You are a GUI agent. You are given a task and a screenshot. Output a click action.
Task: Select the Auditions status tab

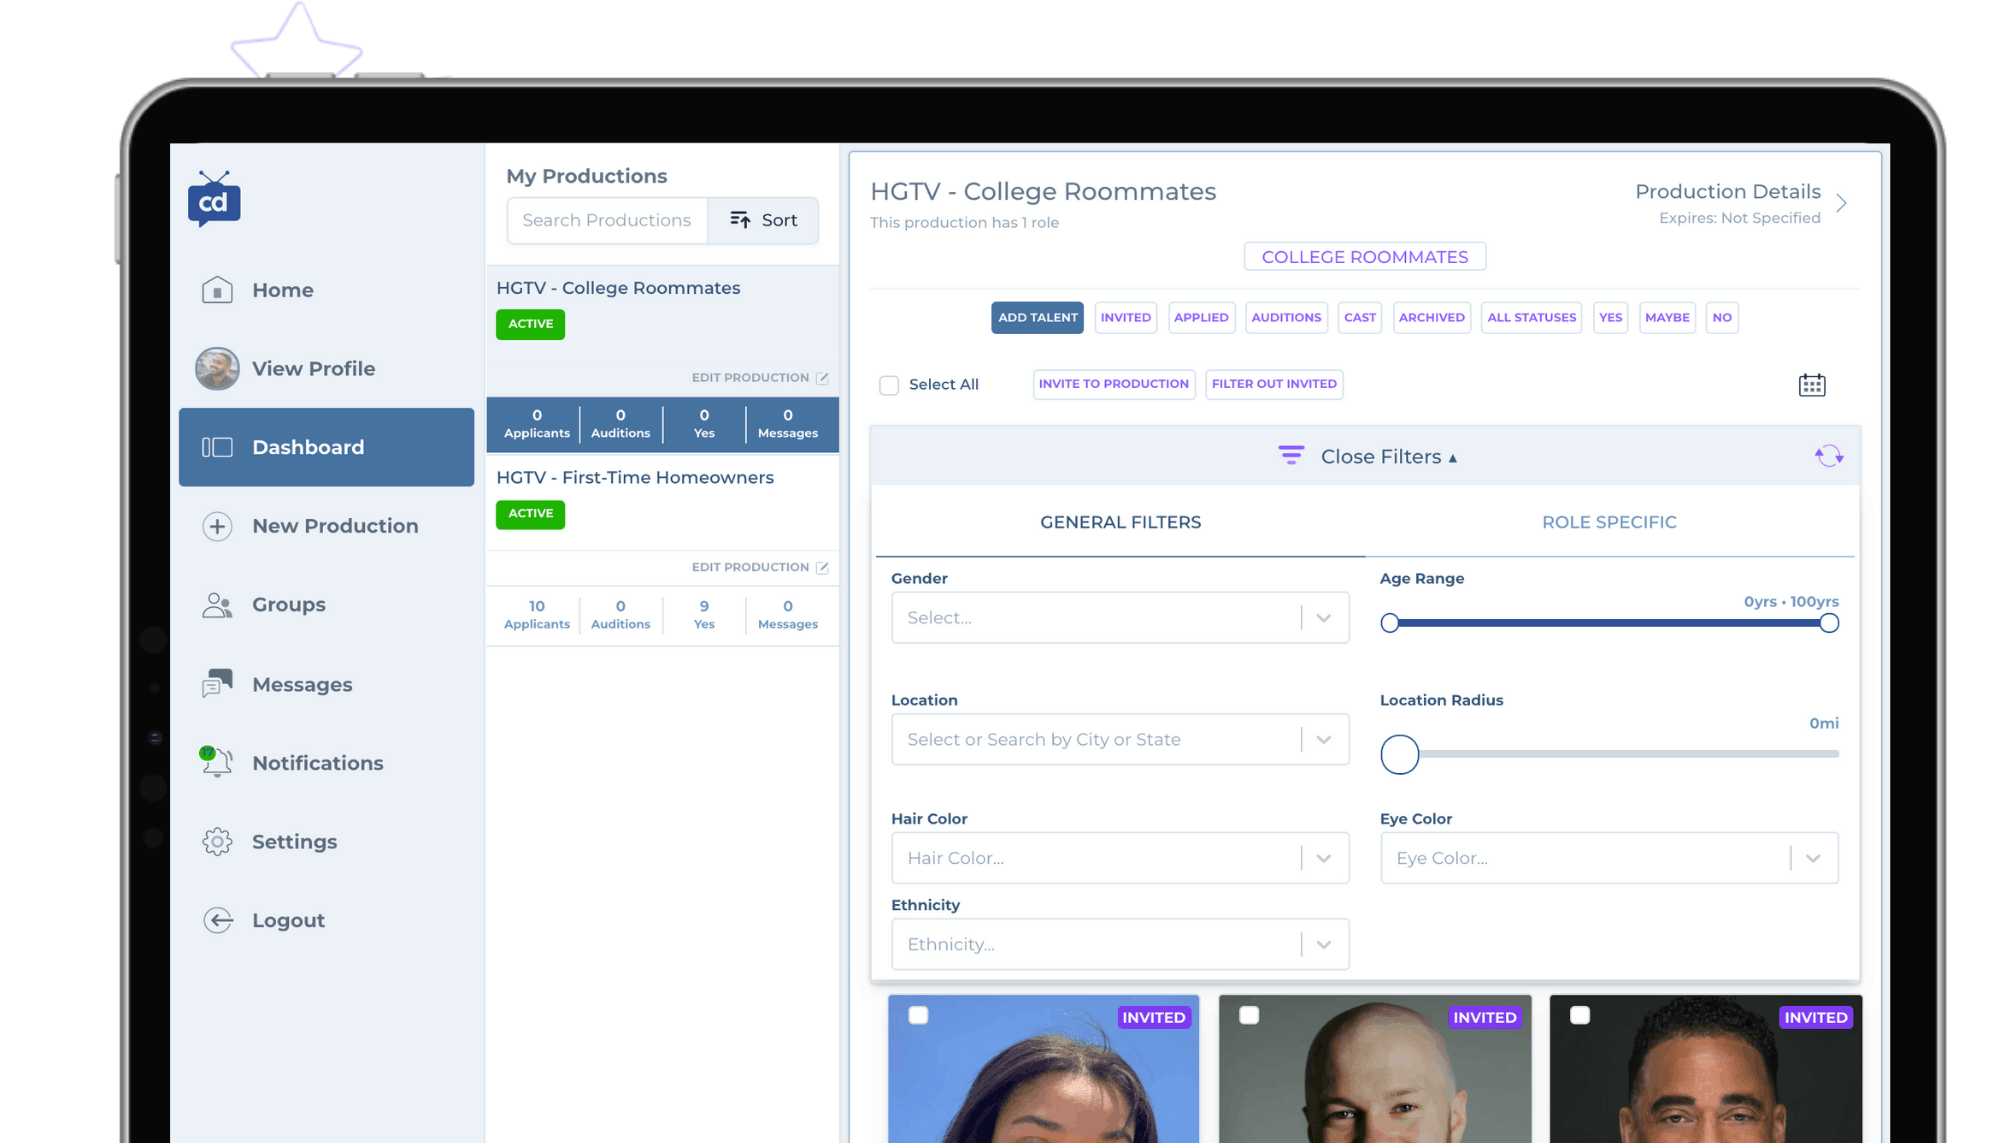pos(1286,318)
